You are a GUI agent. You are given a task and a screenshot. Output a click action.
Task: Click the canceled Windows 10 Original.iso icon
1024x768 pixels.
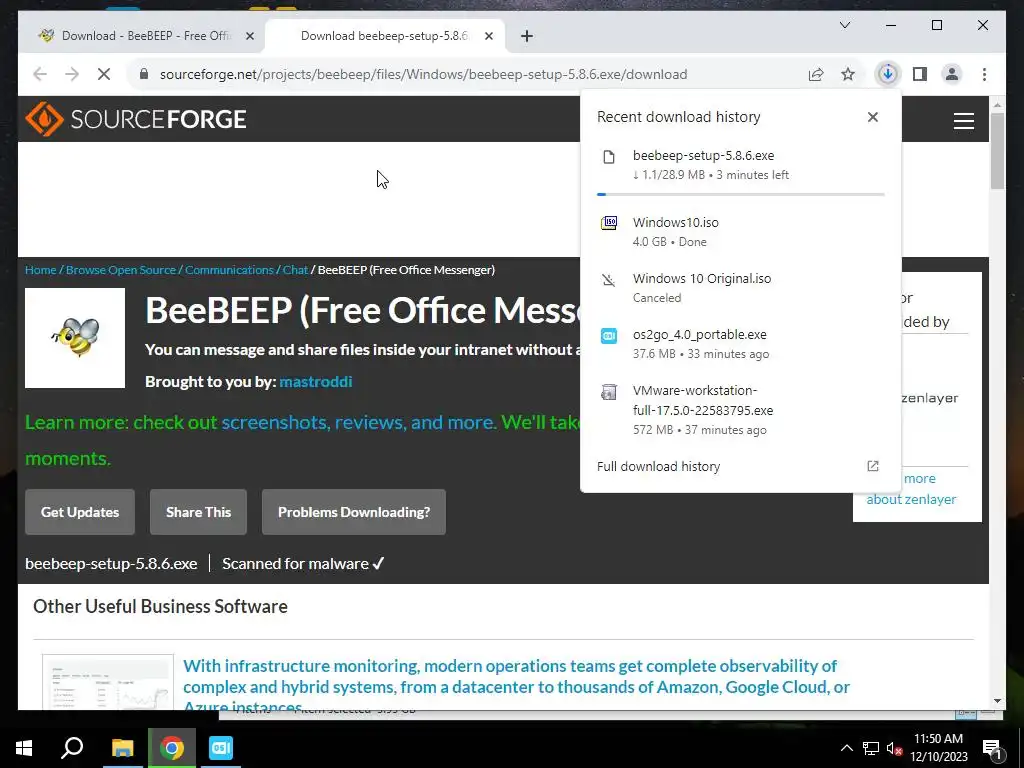(609, 280)
